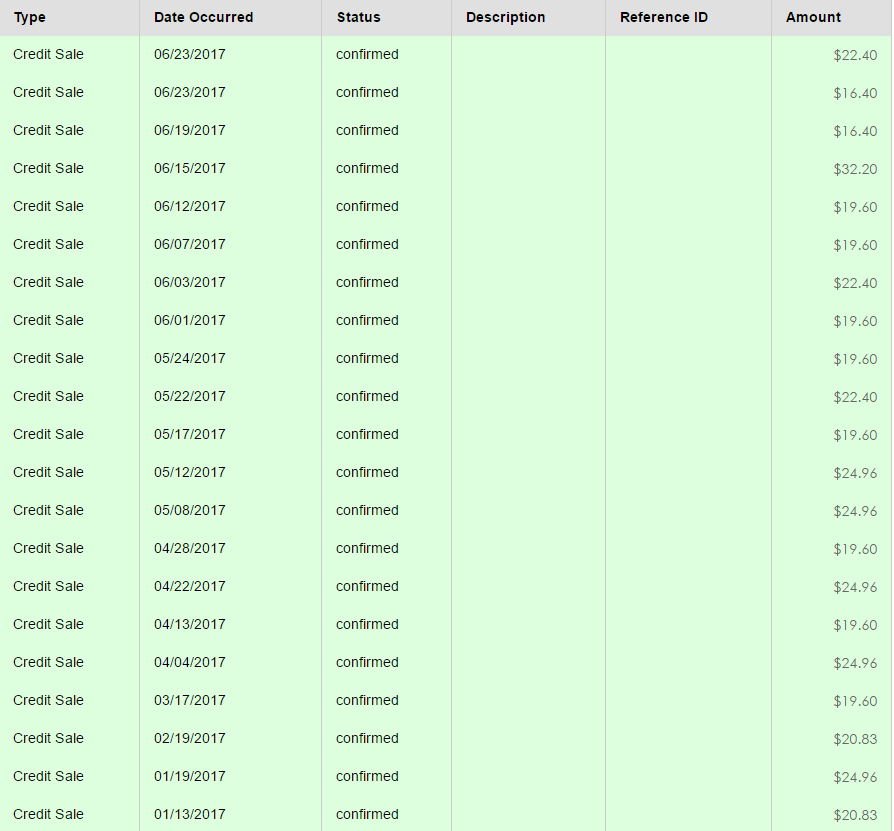The image size is (894, 831).
Task: Select the date 01/13/2017
Action: coord(190,814)
